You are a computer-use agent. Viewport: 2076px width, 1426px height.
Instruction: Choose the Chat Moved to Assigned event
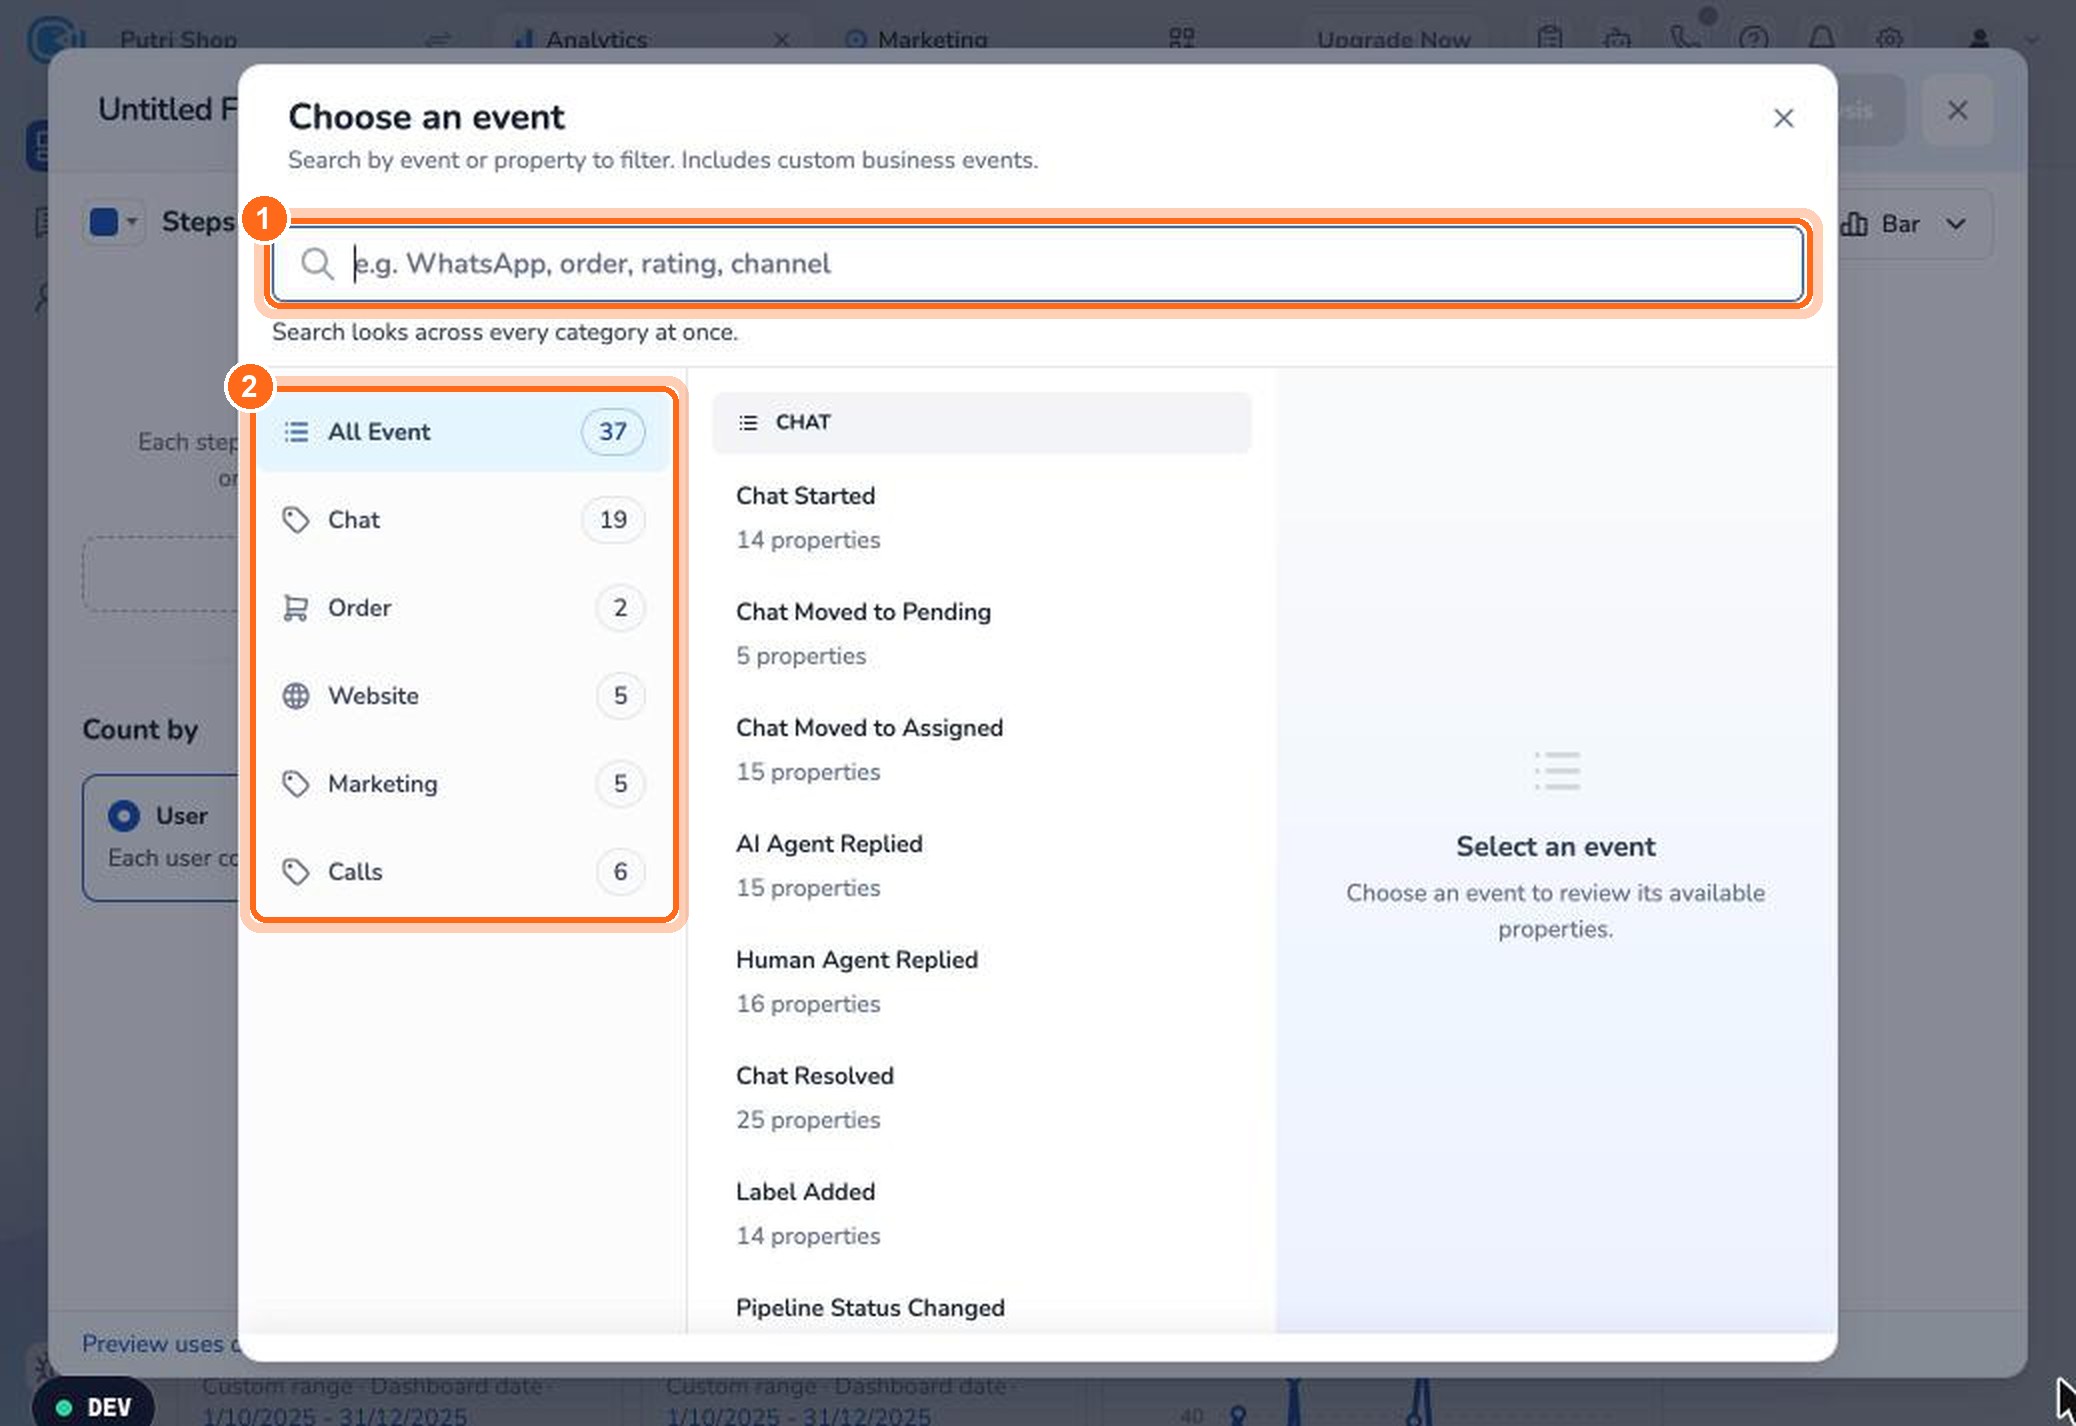click(981, 750)
